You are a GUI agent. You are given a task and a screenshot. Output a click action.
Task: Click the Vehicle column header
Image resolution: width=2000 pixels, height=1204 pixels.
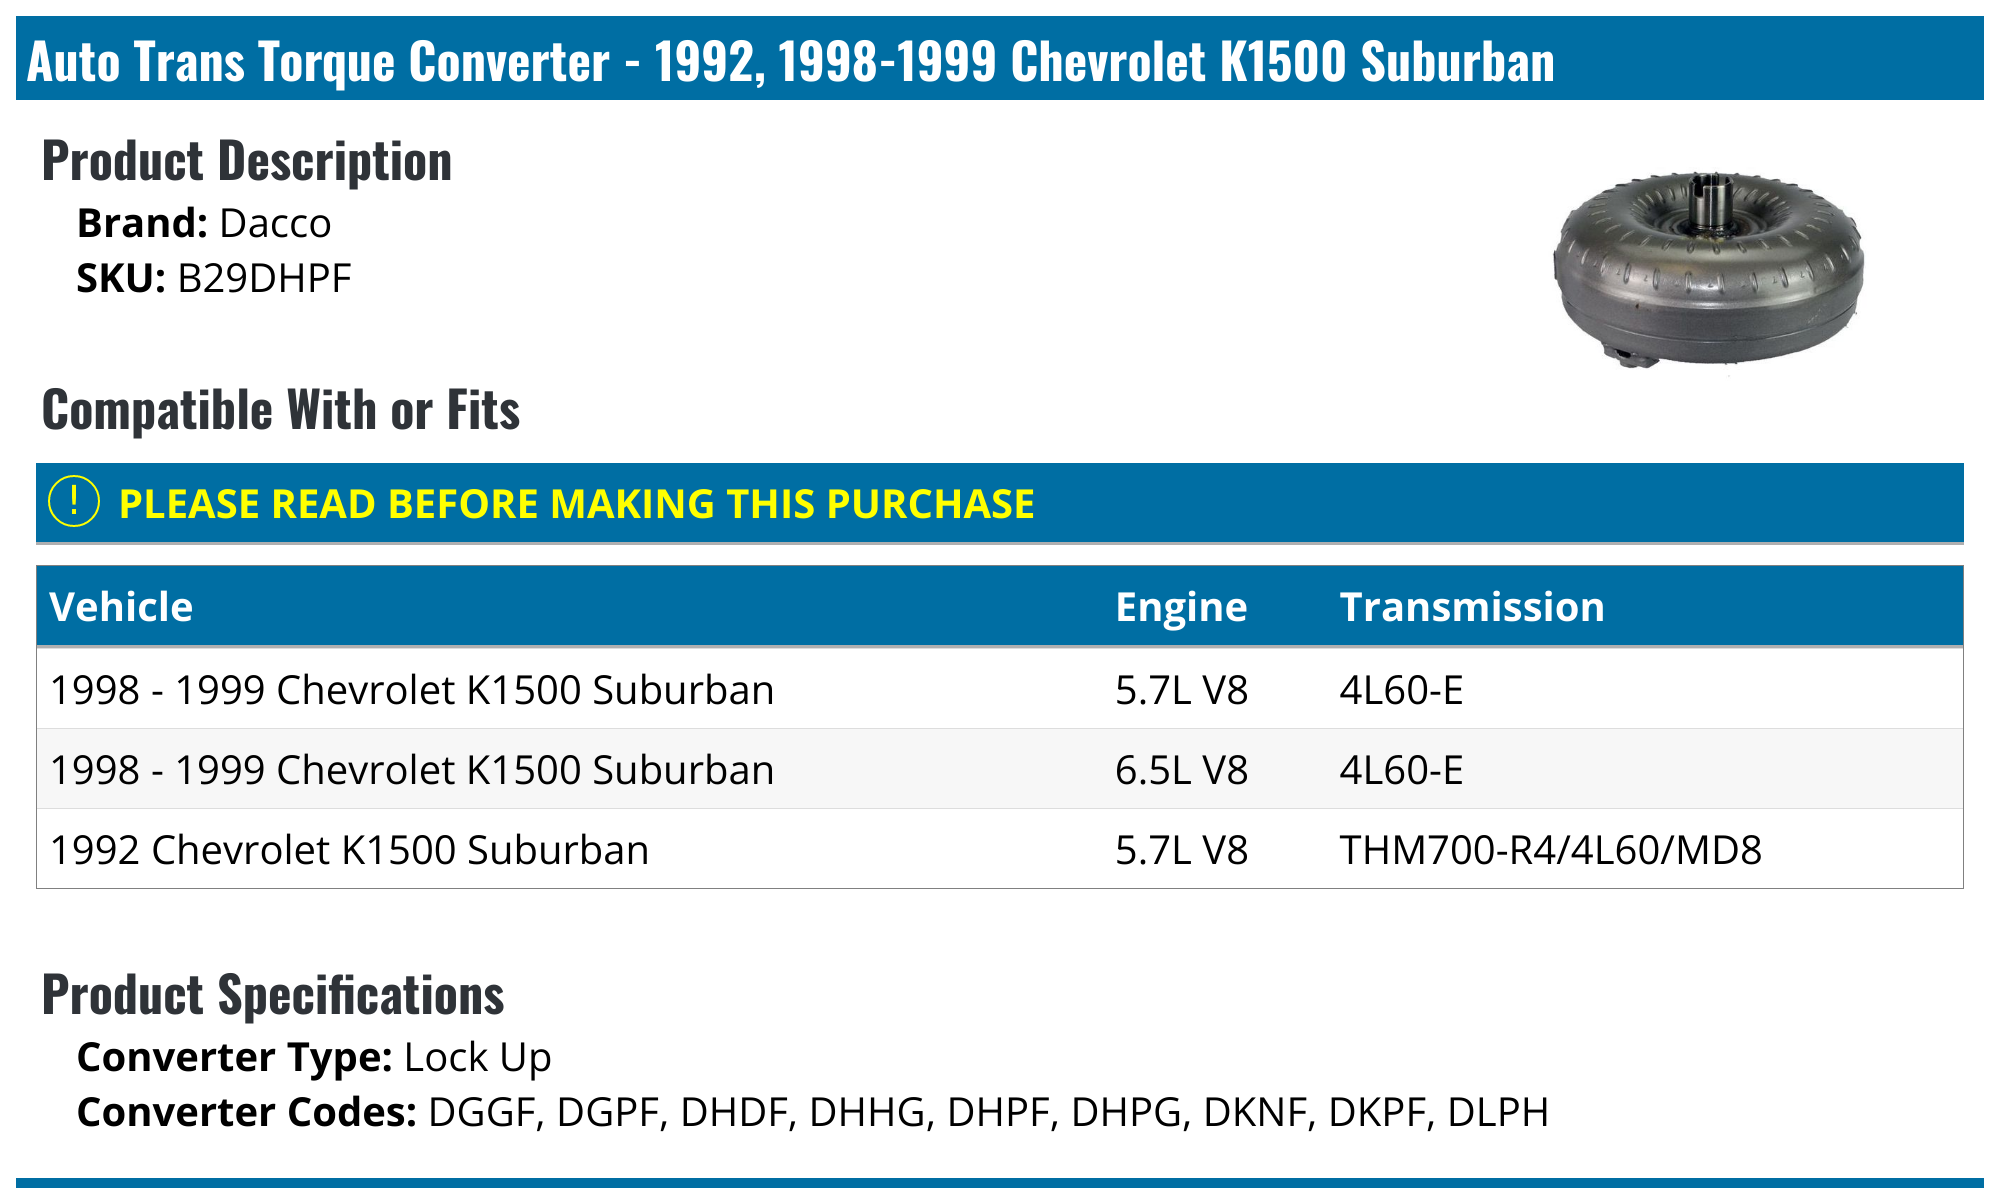coord(121,607)
